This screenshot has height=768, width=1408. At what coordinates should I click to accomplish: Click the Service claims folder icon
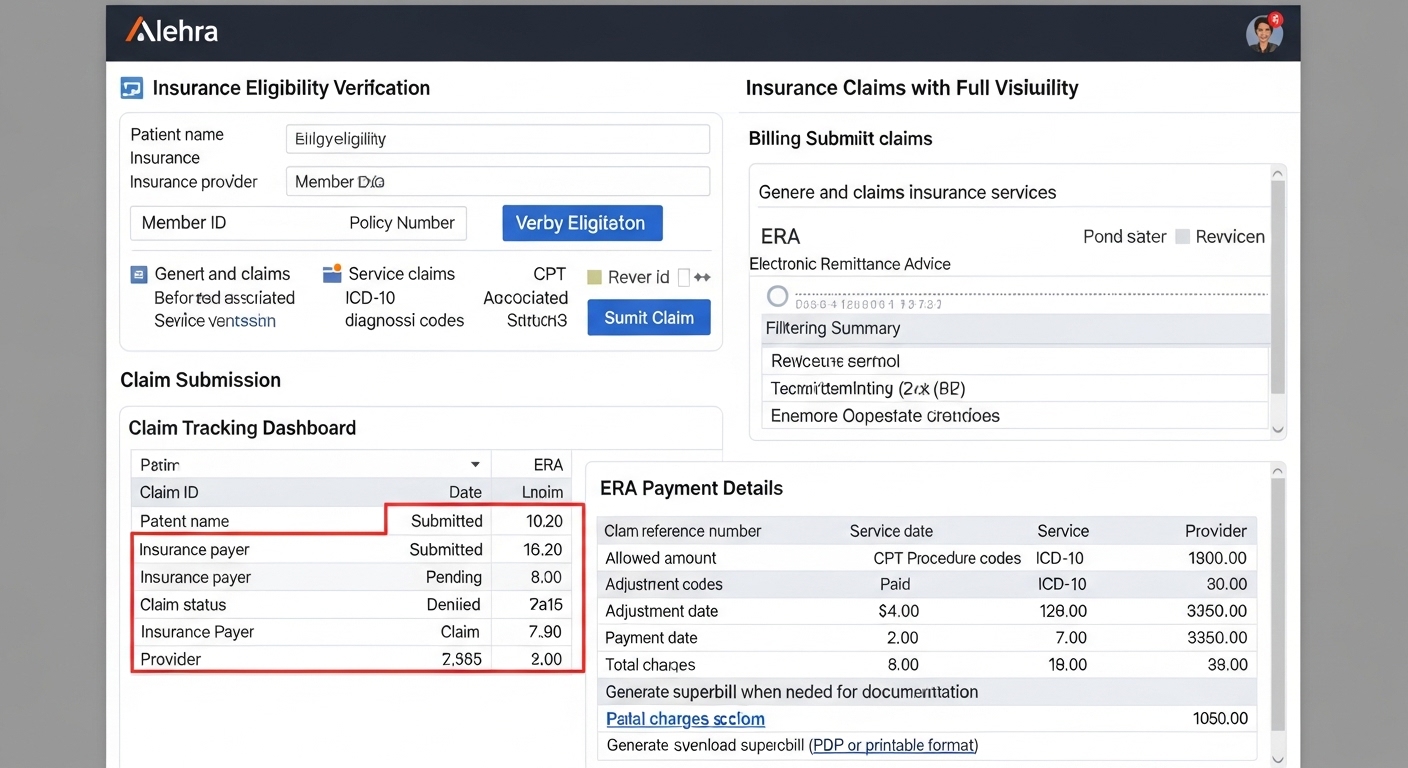[332, 273]
